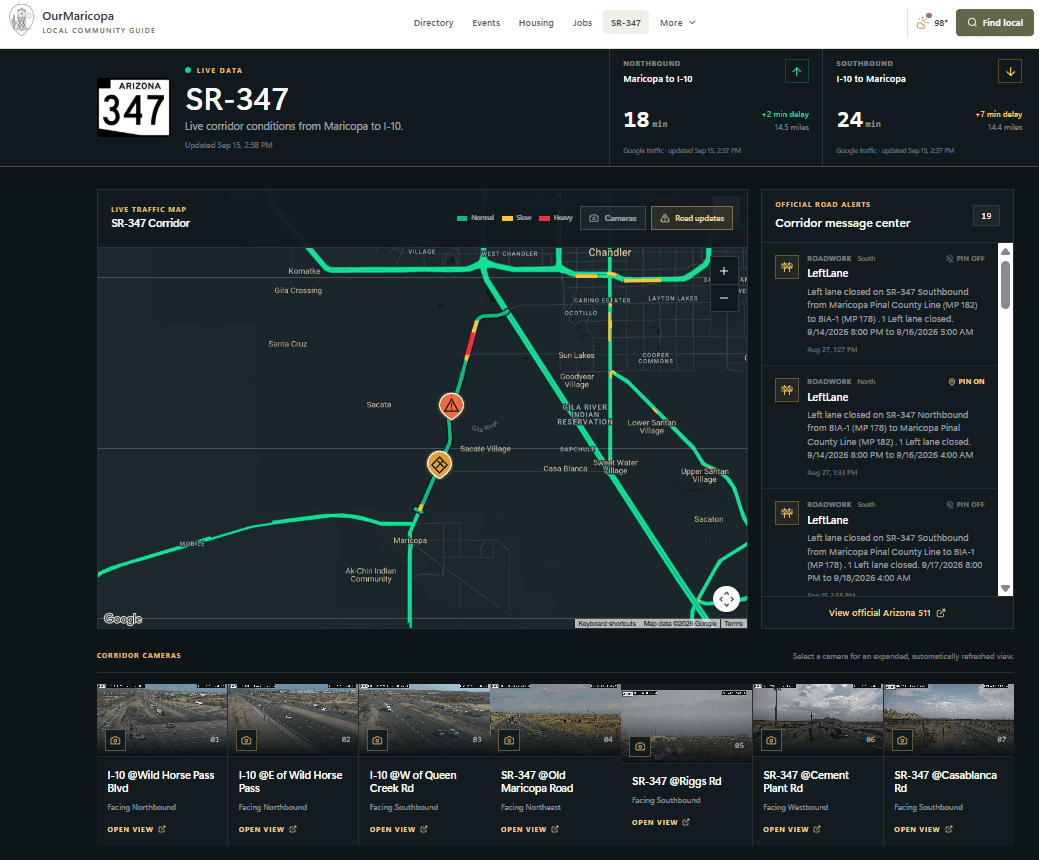The image size is (1039, 860).
Task: Click scroll-up arrow in alerts list
Action: [x=1005, y=251]
